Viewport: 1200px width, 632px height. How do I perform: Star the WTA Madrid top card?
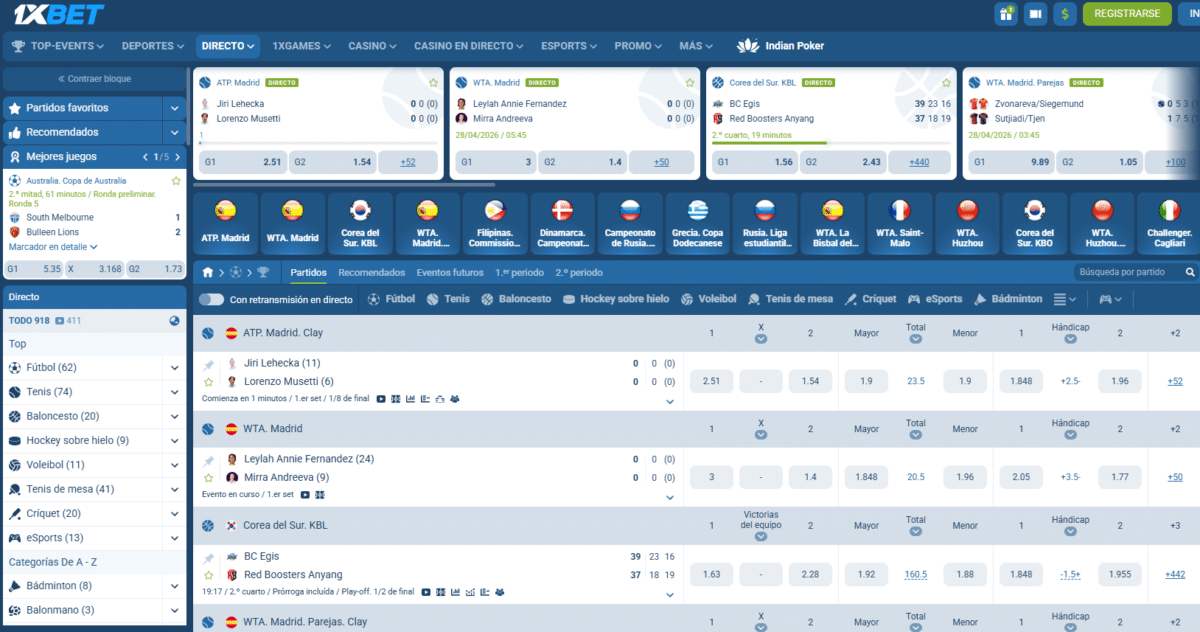click(x=689, y=83)
